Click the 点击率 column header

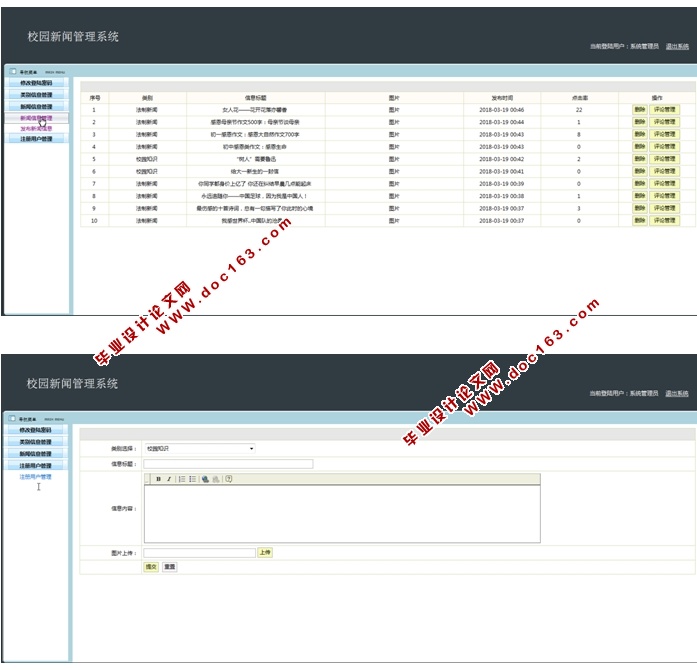coord(579,98)
